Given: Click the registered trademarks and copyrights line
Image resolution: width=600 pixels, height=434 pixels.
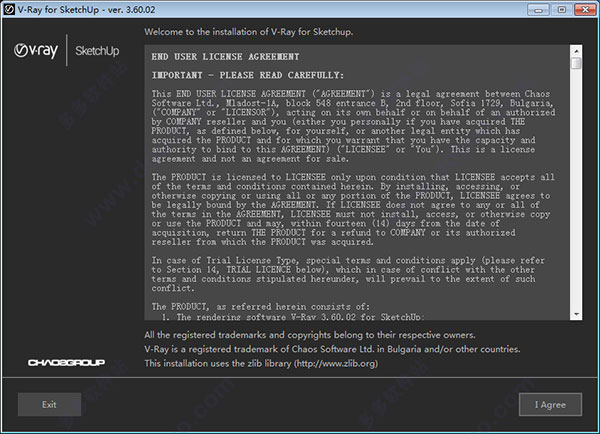Looking at the screenshot, I should (310, 335).
